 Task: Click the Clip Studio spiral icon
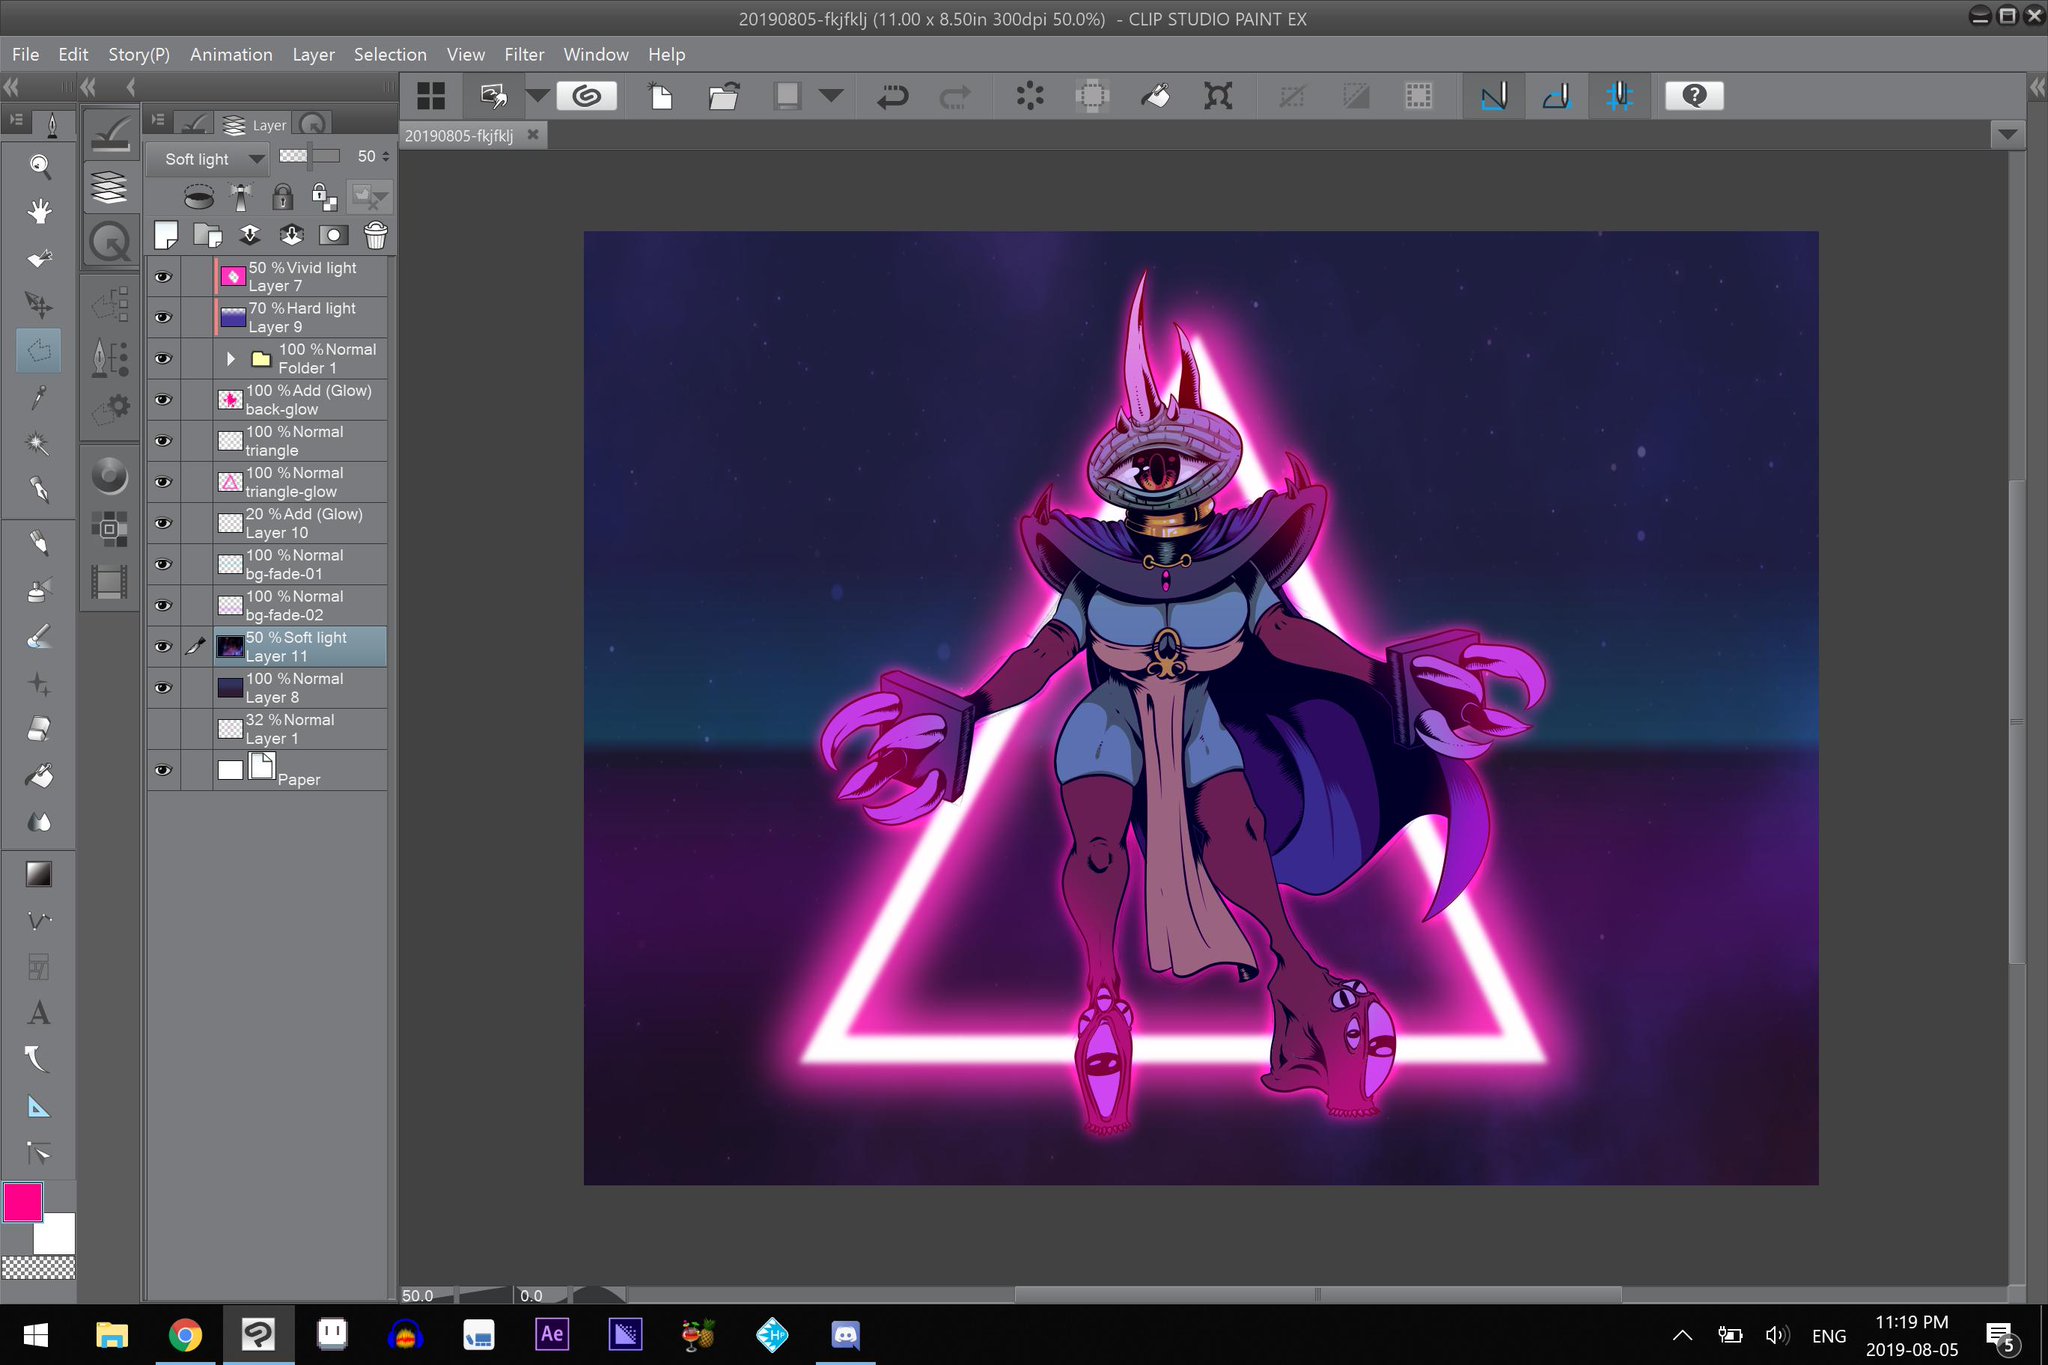587,96
